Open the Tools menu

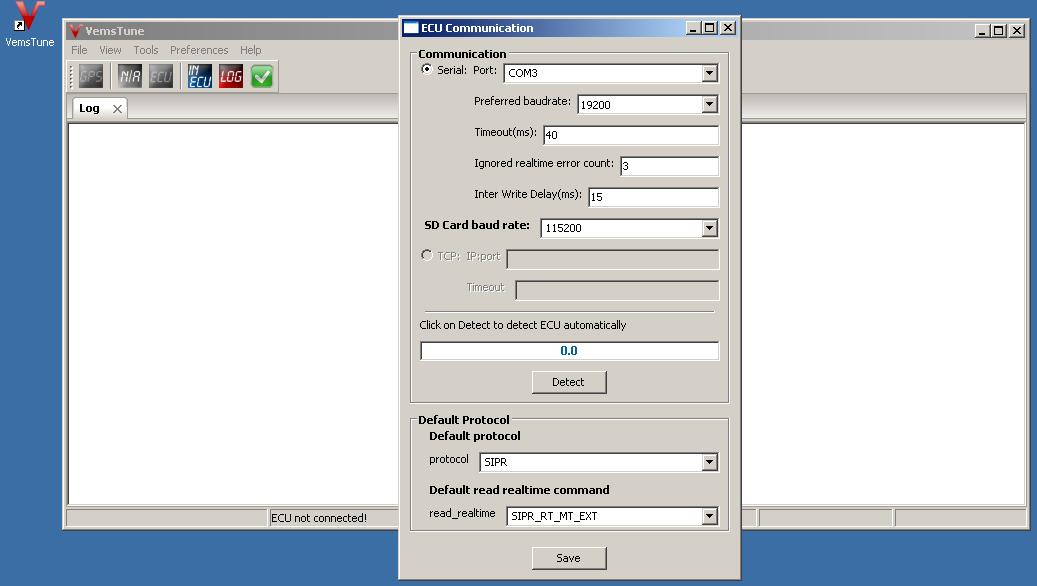point(145,50)
